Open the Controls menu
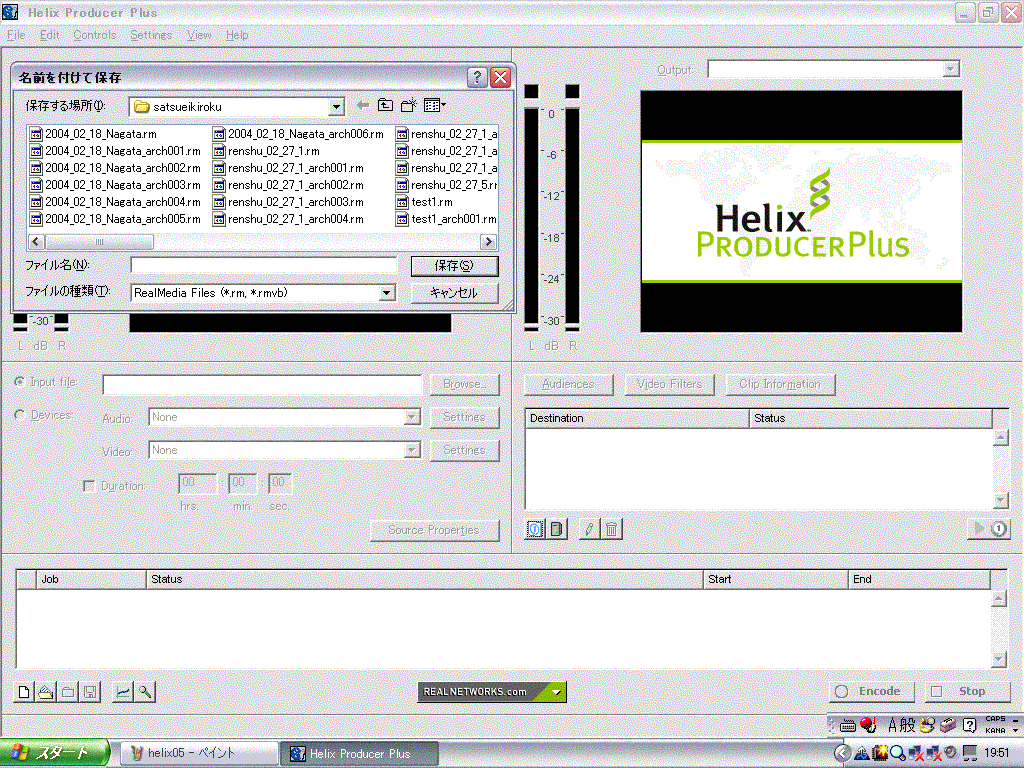The height and width of the screenshot is (768, 1024). [95, 35]
